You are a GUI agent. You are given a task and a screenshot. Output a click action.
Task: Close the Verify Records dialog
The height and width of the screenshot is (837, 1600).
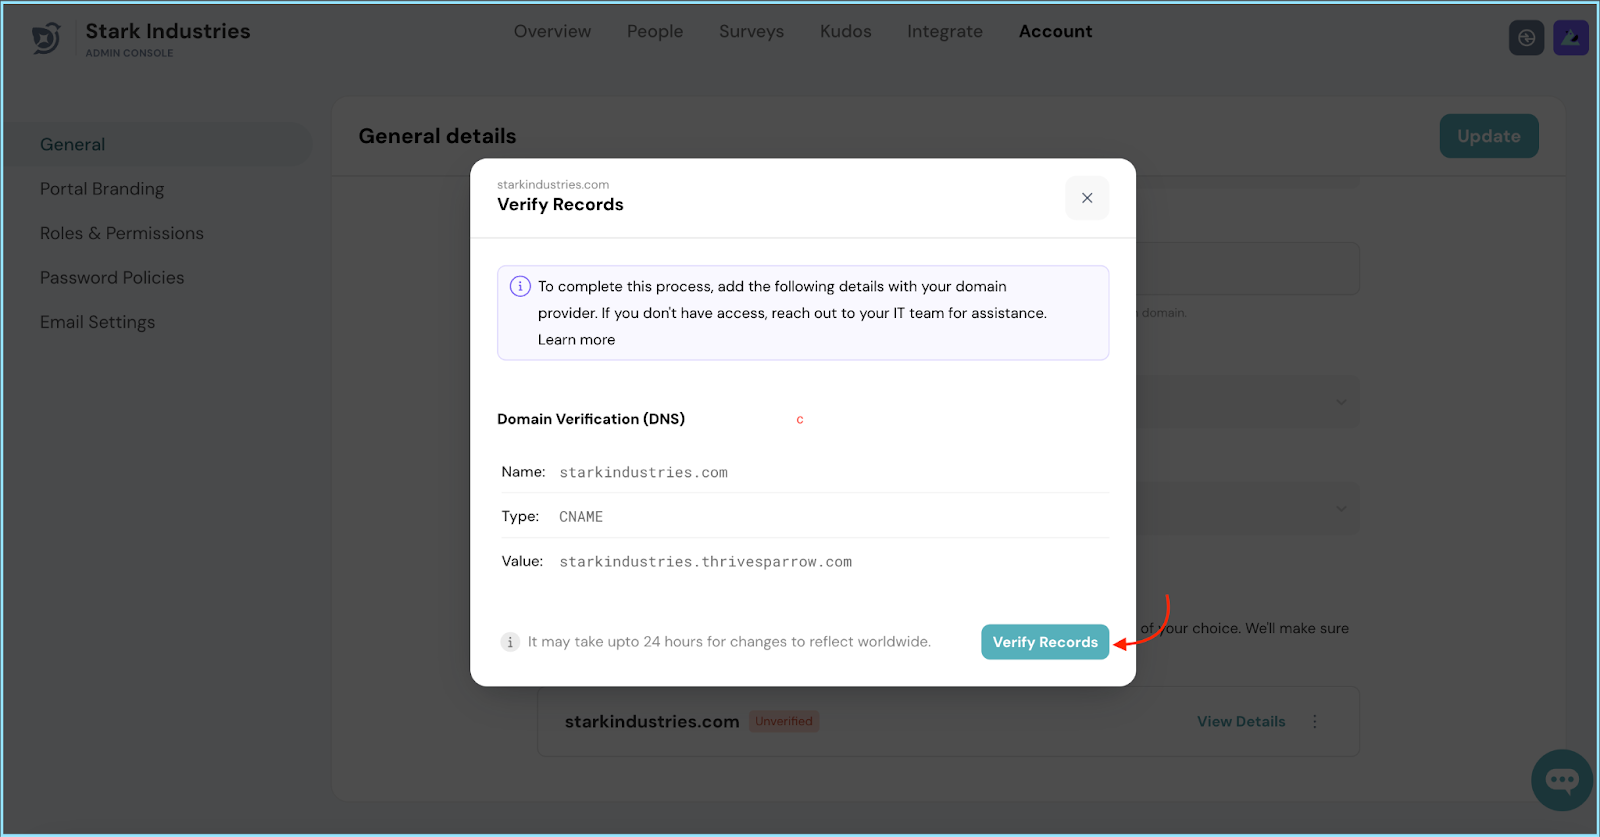tap(1087, 198)
